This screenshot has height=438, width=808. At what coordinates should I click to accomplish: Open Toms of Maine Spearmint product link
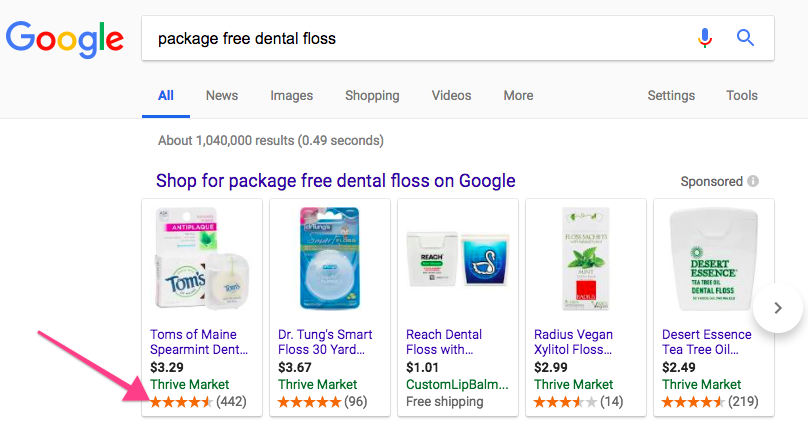[x=198, y=342]
